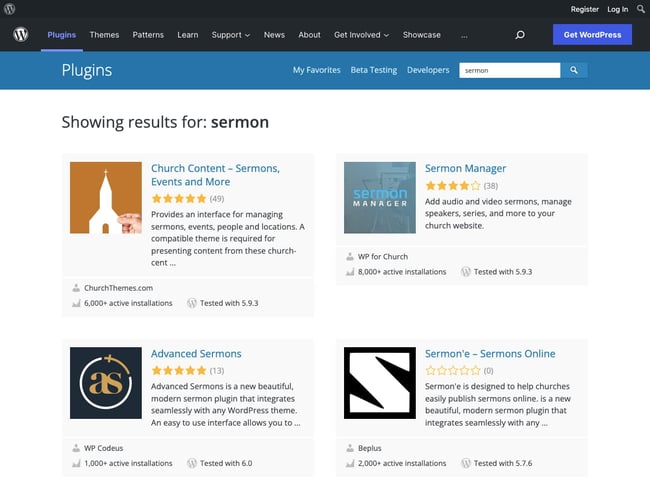Expand the Support dropdown menu

[x=231, y=35]
